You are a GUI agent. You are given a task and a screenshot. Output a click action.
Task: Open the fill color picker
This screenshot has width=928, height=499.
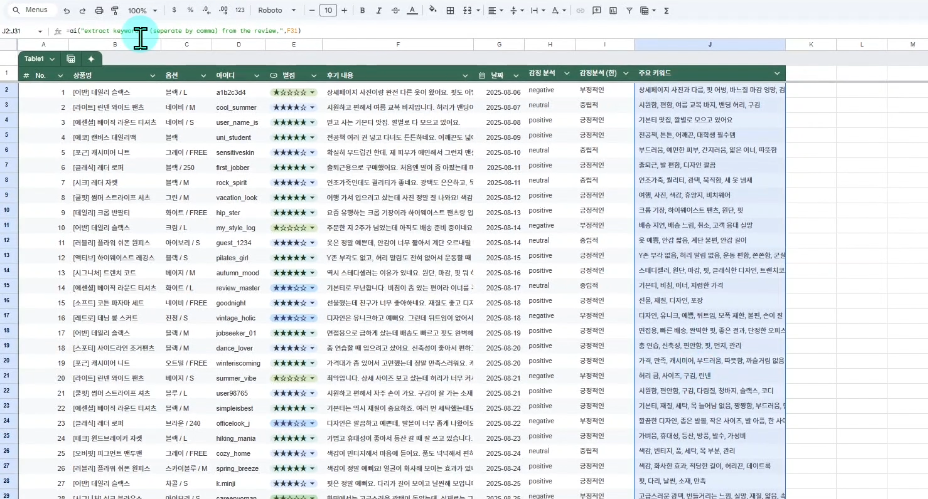pyautogui.click(x=433, y=11)
